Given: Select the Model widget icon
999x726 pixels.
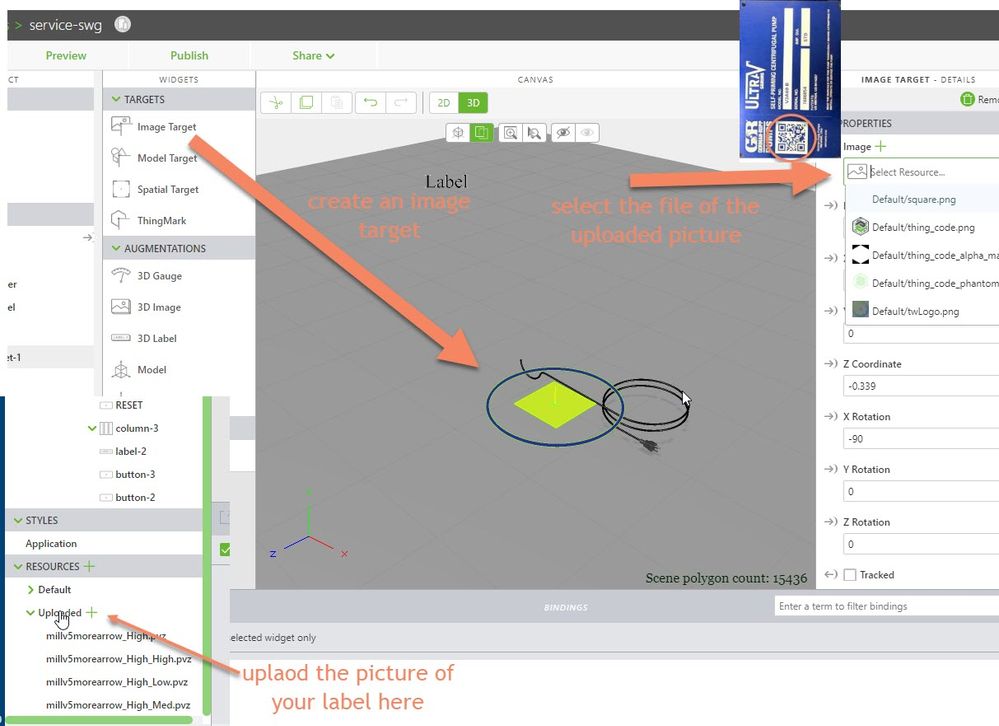Looking at the screenshot, I should coord(120,369).
